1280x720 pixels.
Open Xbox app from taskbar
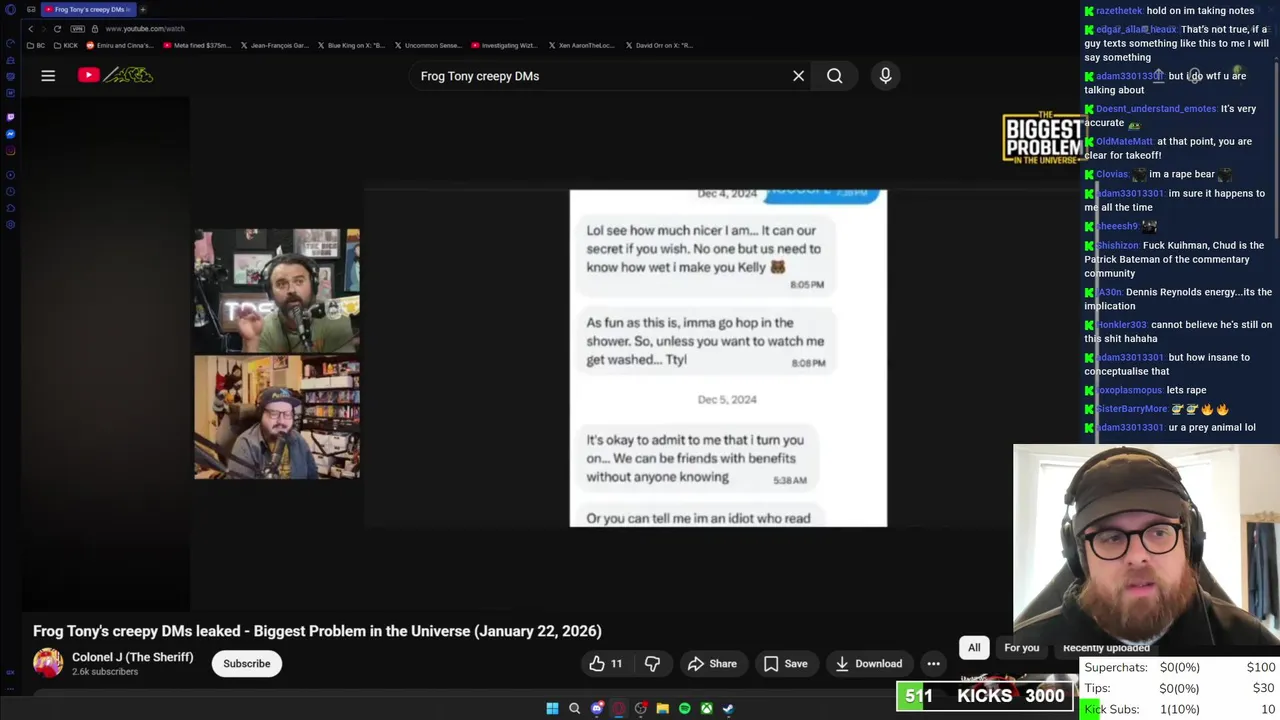(x=707, y=708)
